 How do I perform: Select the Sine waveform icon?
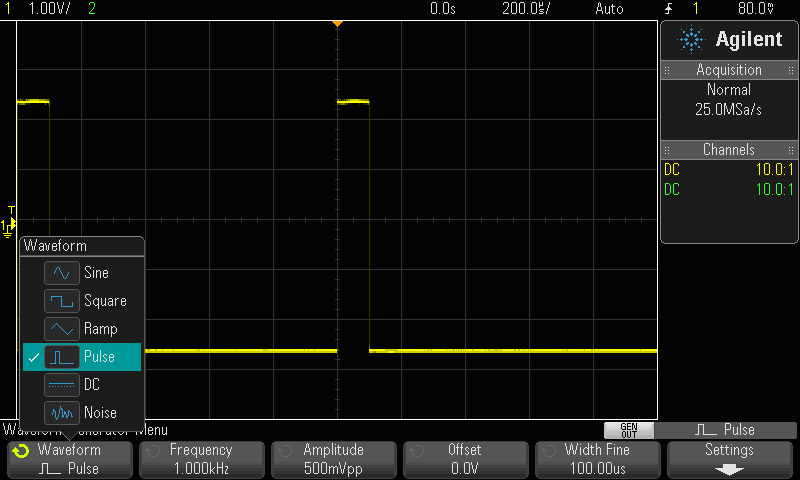click(62, 273)
